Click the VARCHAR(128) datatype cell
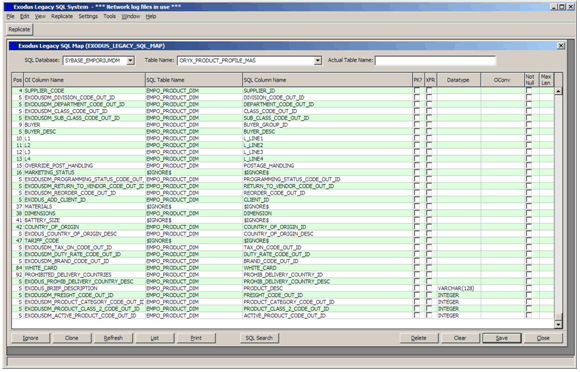The height and width of the screenshot is (372, 580). 459,288
